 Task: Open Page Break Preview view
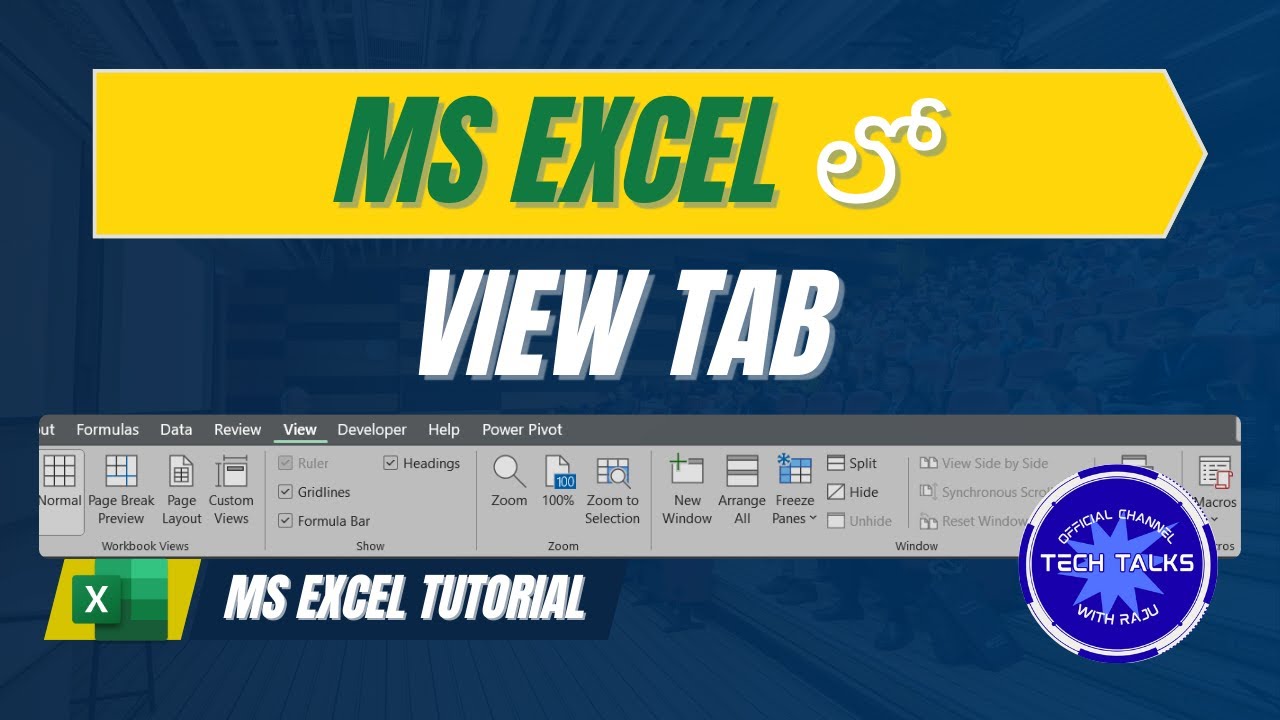[121, 490]
